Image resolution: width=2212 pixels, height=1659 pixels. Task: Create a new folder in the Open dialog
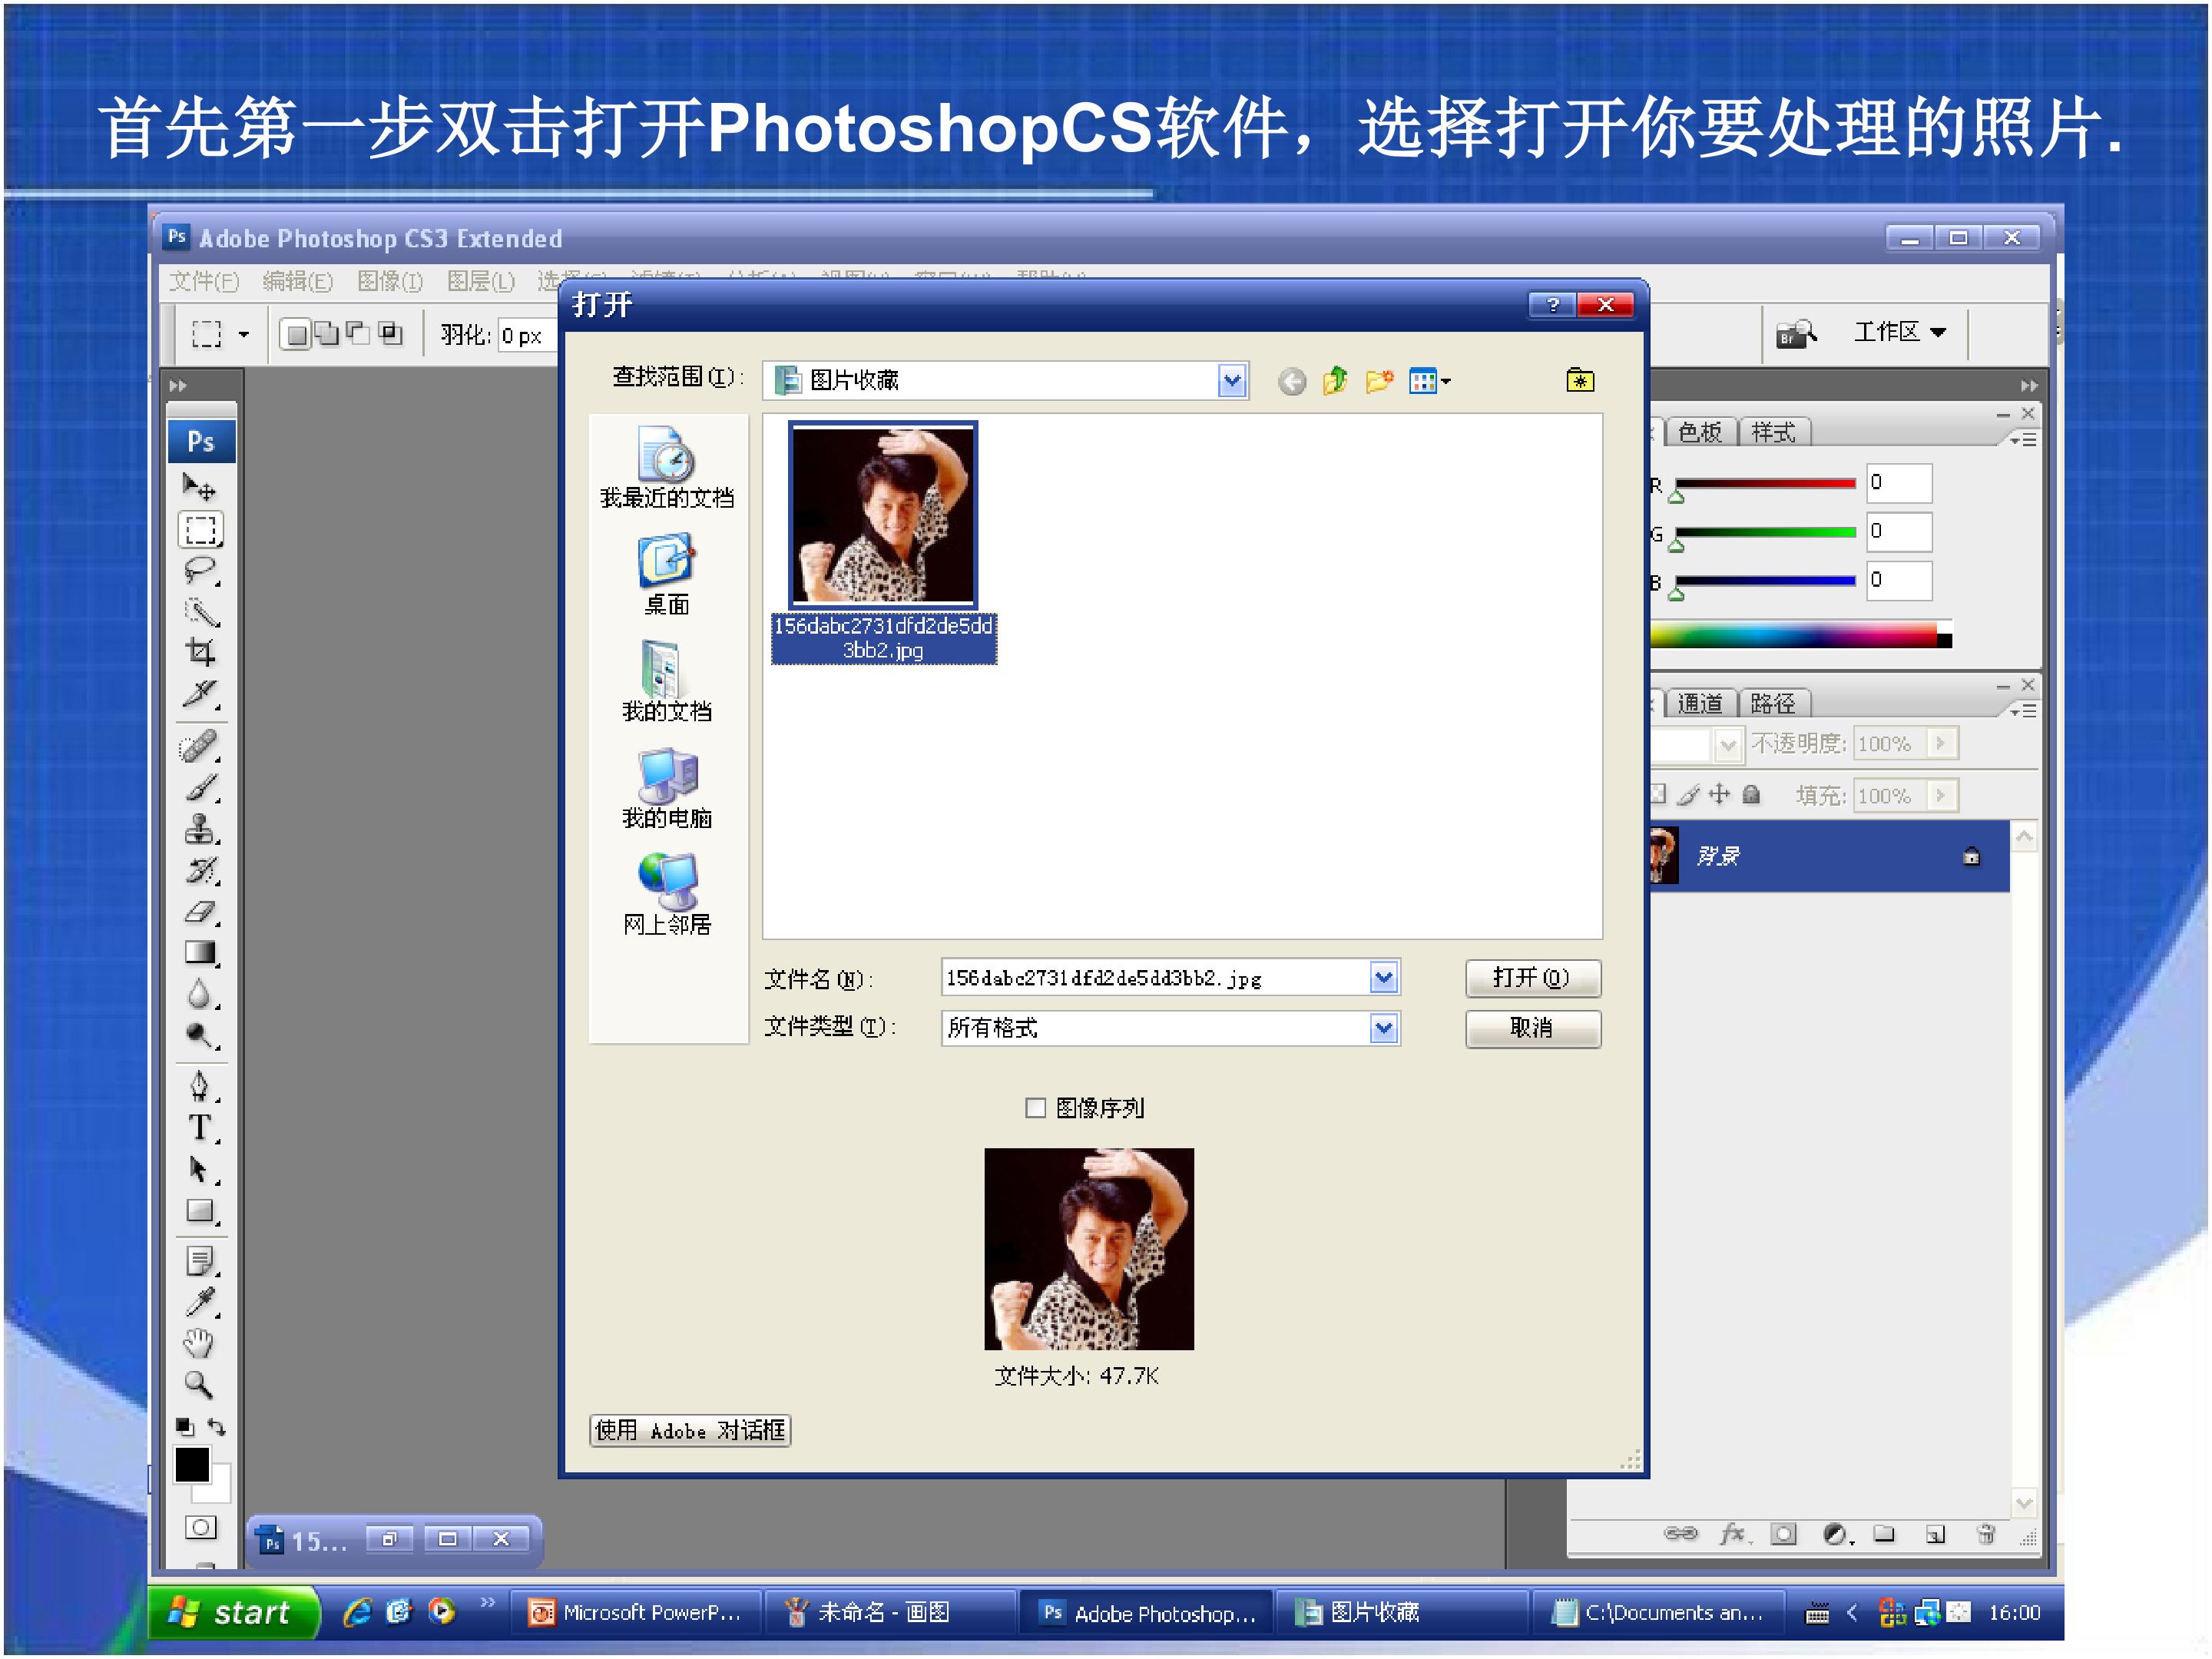pyautogui.click(x=1379, y=381)
